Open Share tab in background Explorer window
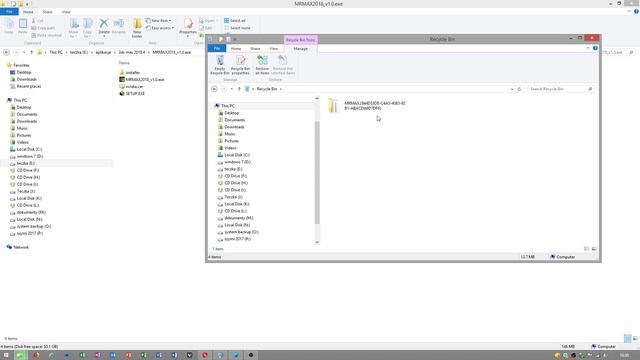 click(x=47, y=12)
